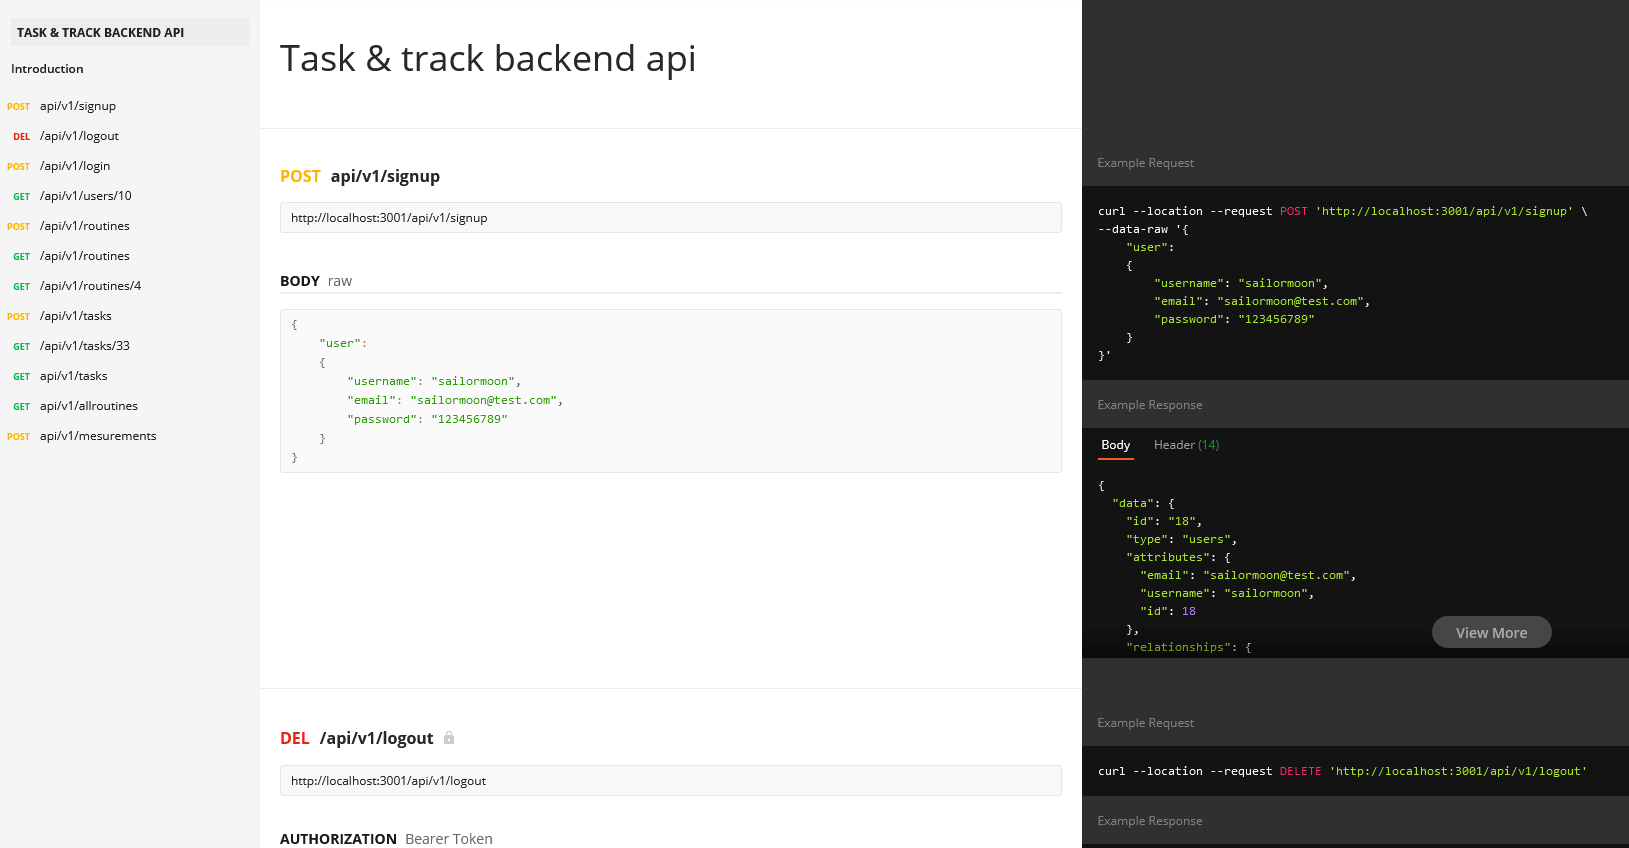Jump to POST /api/v1/tasks in sidebar
Screen dimensions: 1629x848
point(75,316)
